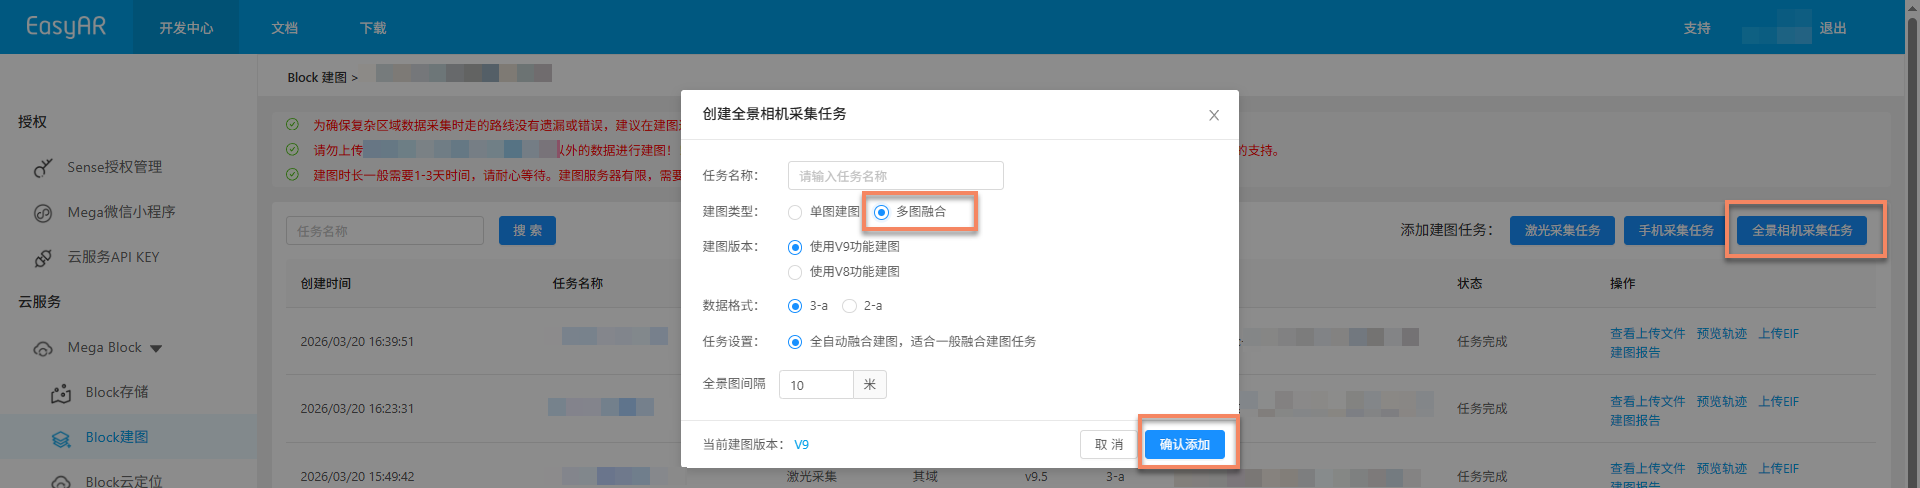Click the Block建图 sidebar icon
The height and width of the screenshot is (488, 1920).
tap(61, 438)
